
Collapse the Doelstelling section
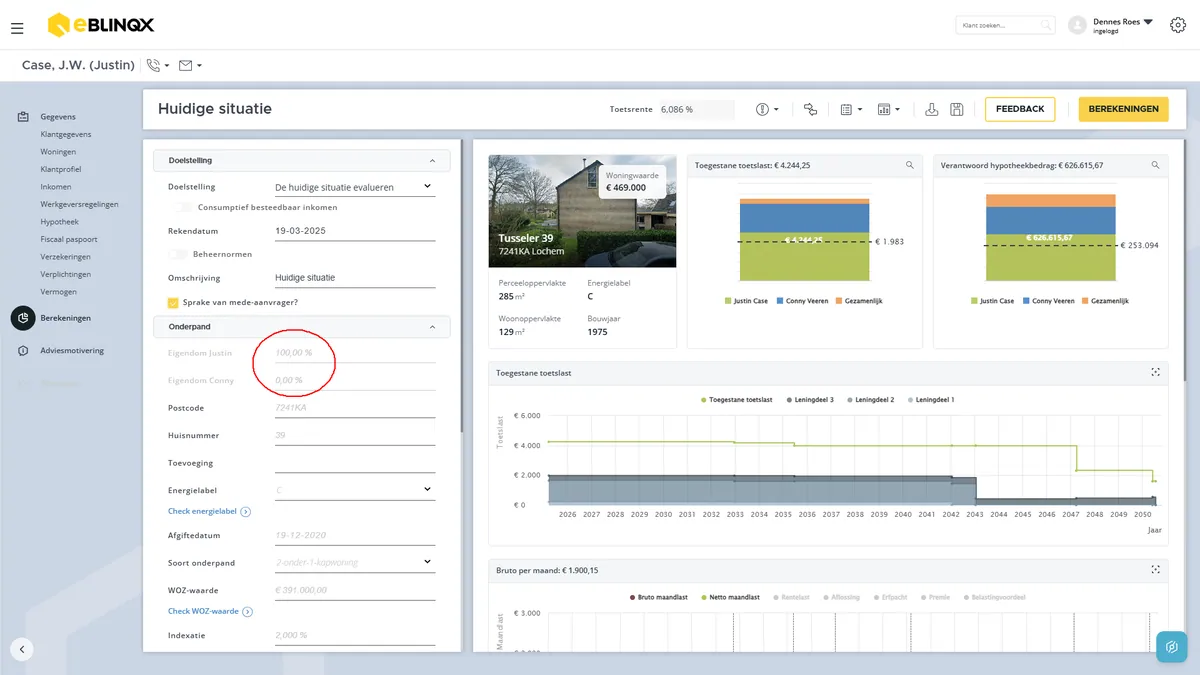point(432,160)
